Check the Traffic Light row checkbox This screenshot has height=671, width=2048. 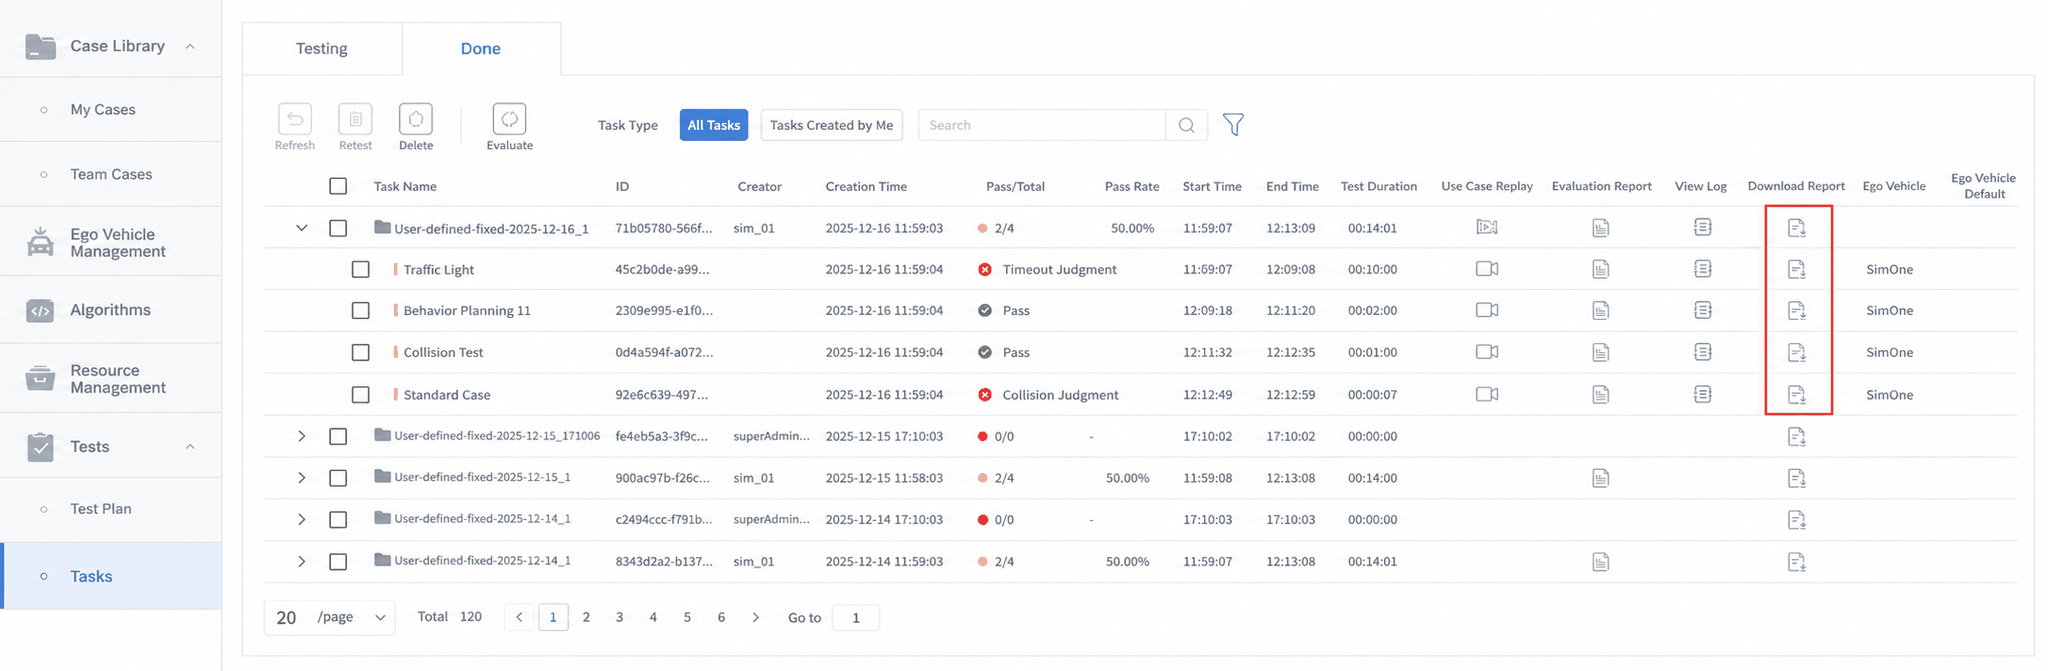tap(361, 269)
